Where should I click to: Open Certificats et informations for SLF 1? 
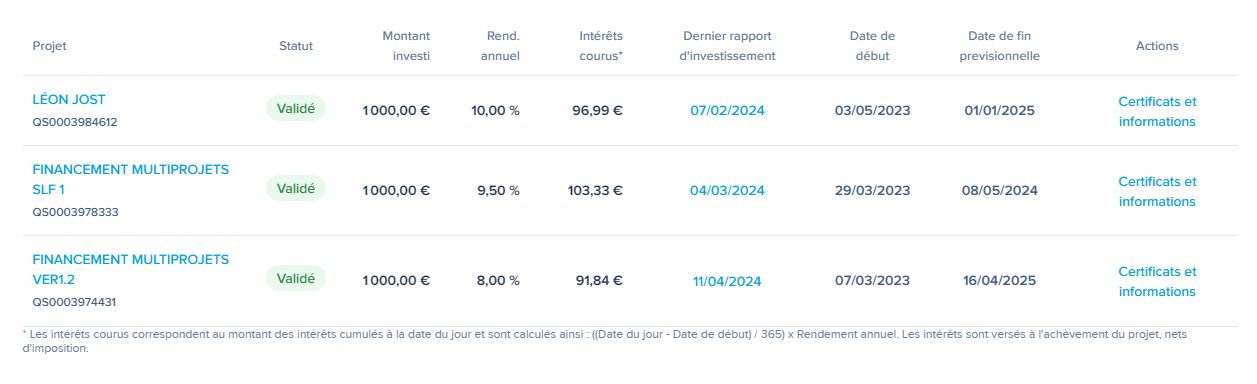click(1157, 191)
